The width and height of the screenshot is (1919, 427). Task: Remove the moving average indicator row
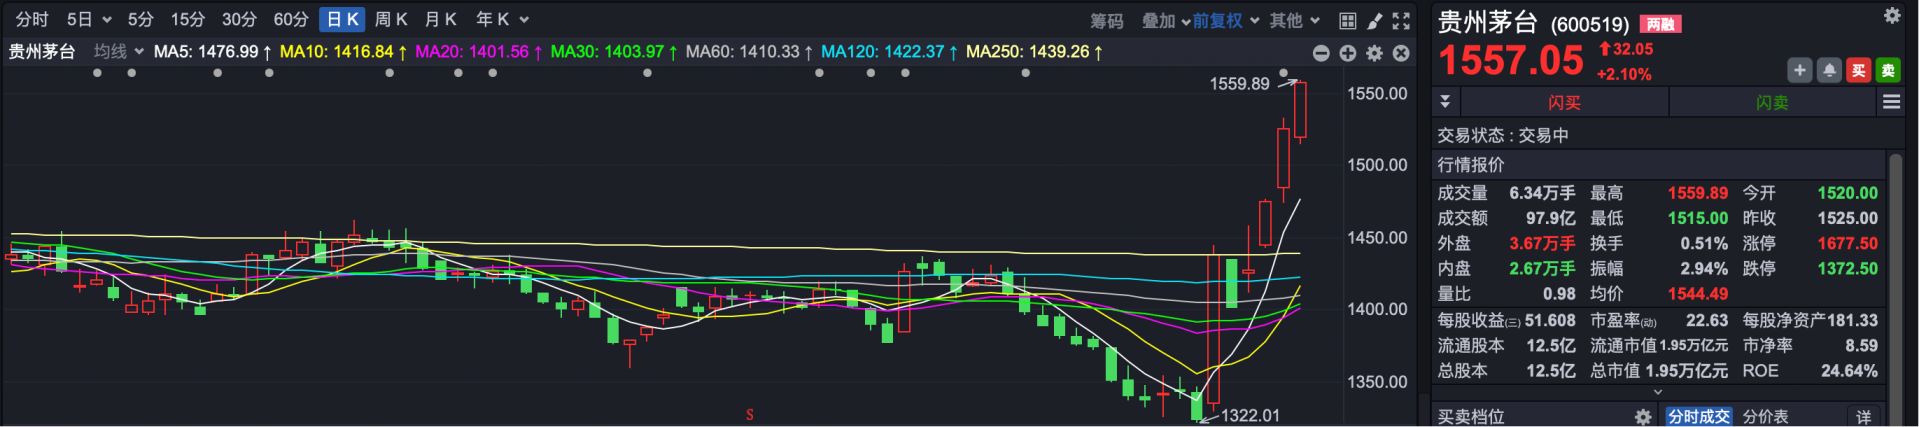tap(1401, 53)
